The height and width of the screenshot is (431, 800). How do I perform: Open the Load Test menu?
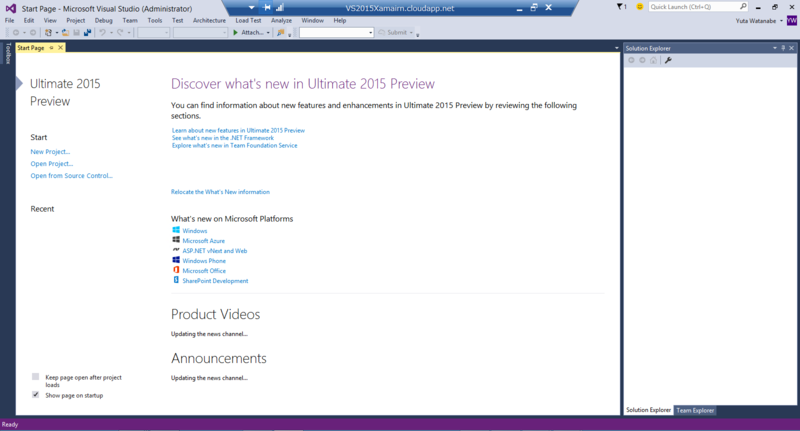click(248, 20)
